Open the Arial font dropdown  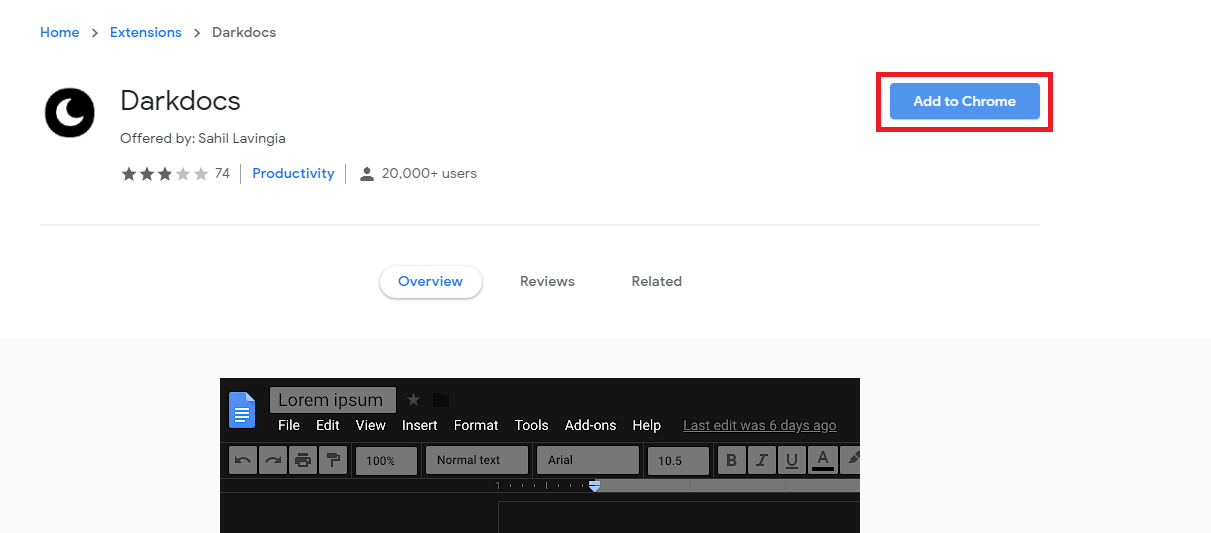click(588, 460)
